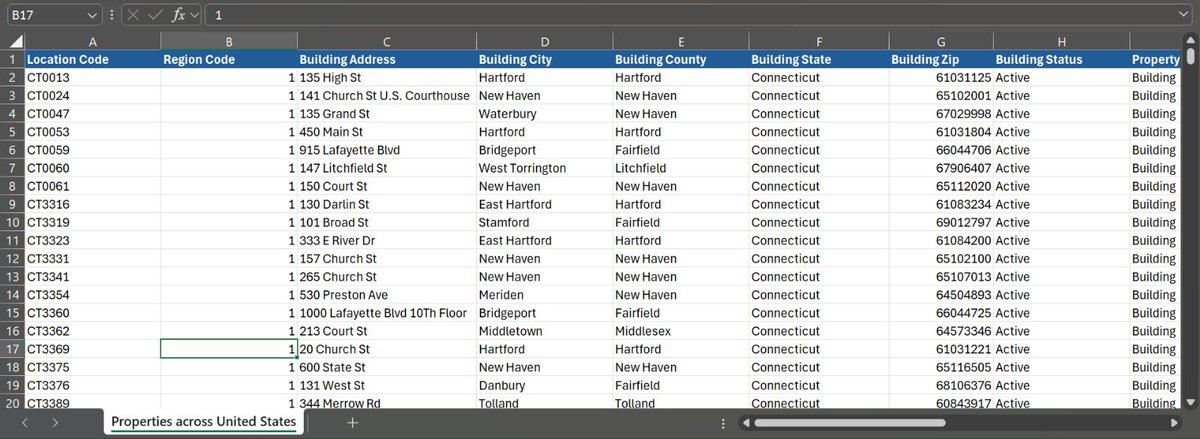Click the vertical scrollbar down arrow

click(1190, 401)
